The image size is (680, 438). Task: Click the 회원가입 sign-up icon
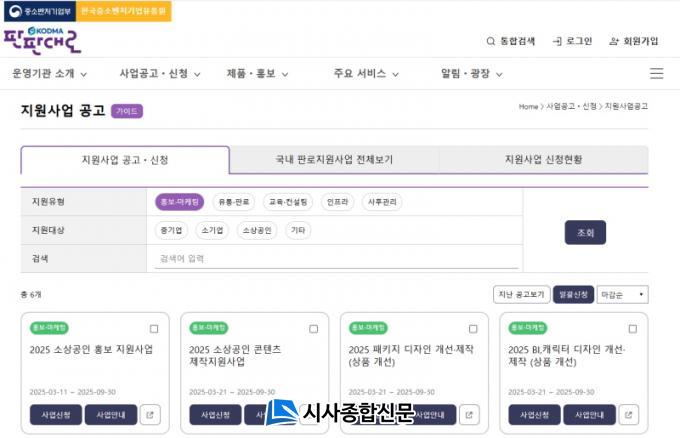[x=614, y=41]
